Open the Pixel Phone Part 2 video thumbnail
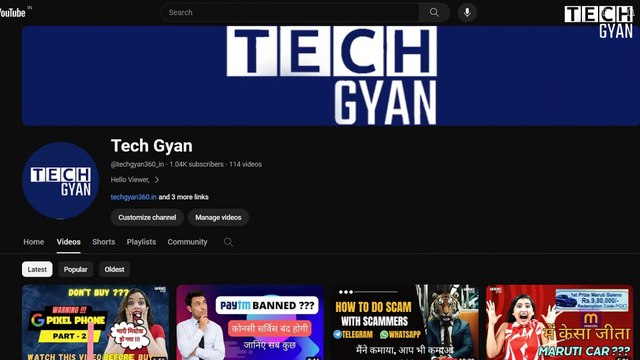The height and width of the screenshot is (360, 640). pos(96,322)
